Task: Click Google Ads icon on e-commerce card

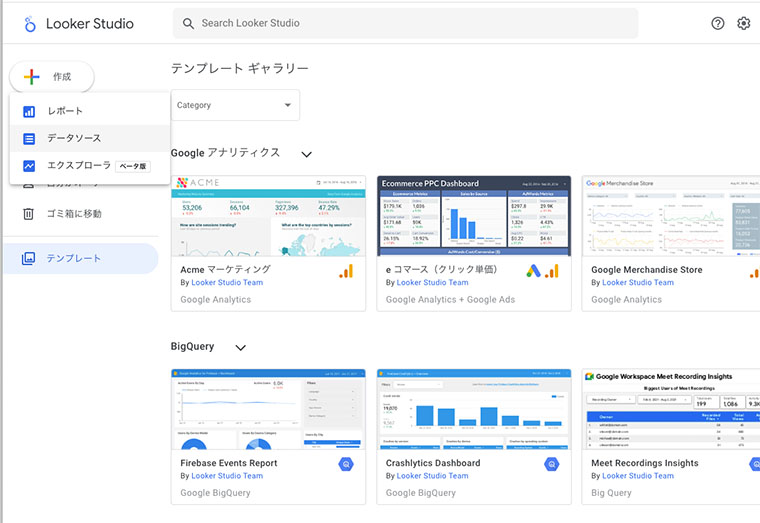Action: coord(533,271)
